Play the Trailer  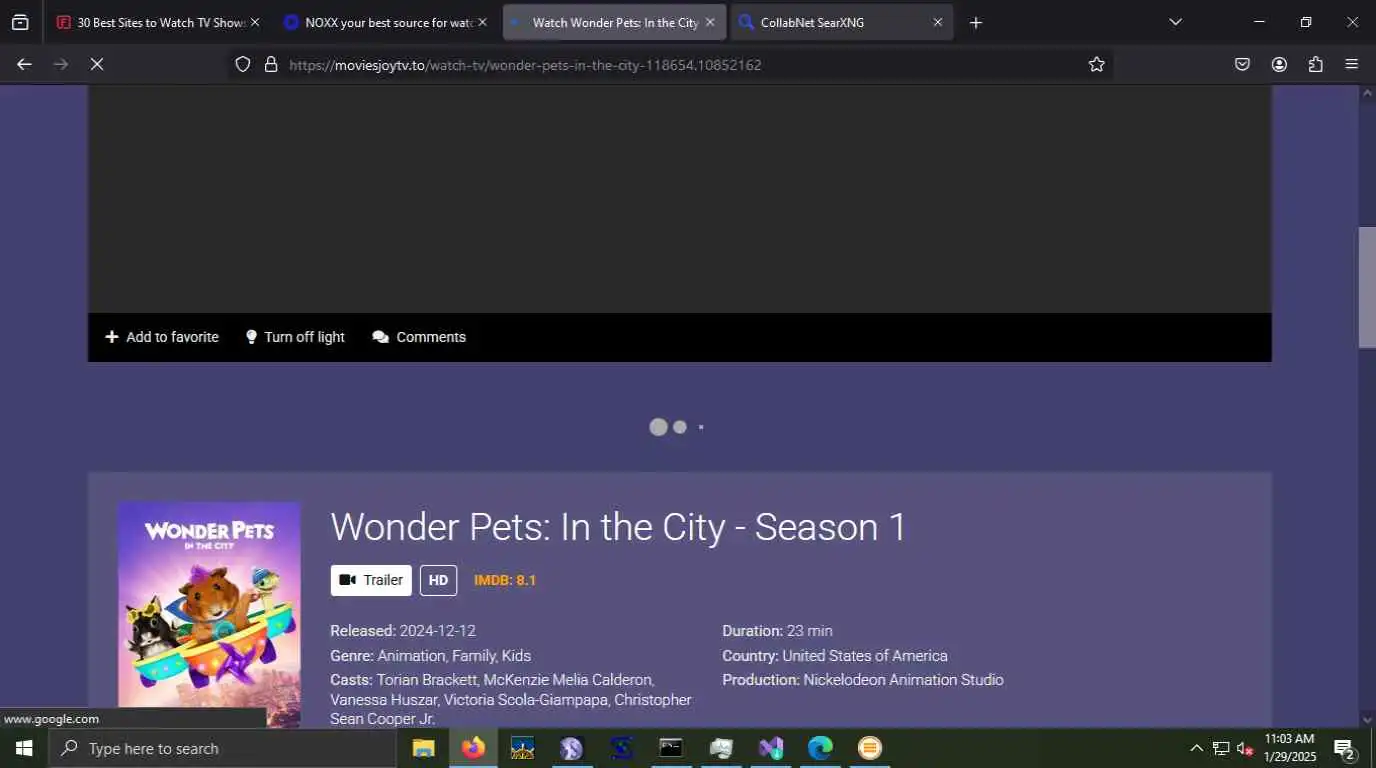pos(371,580)
